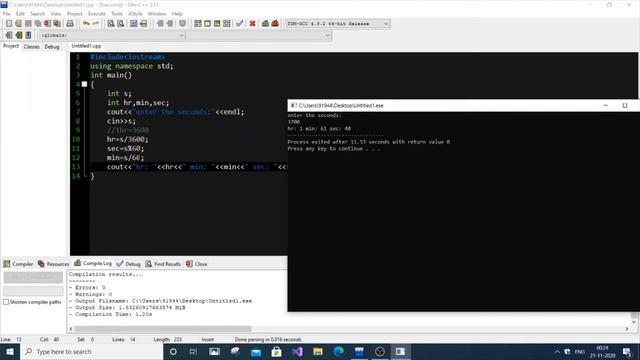The image size is (640, 360).
Task: Collapse the code fold at line 4
Action: point(84,84)
